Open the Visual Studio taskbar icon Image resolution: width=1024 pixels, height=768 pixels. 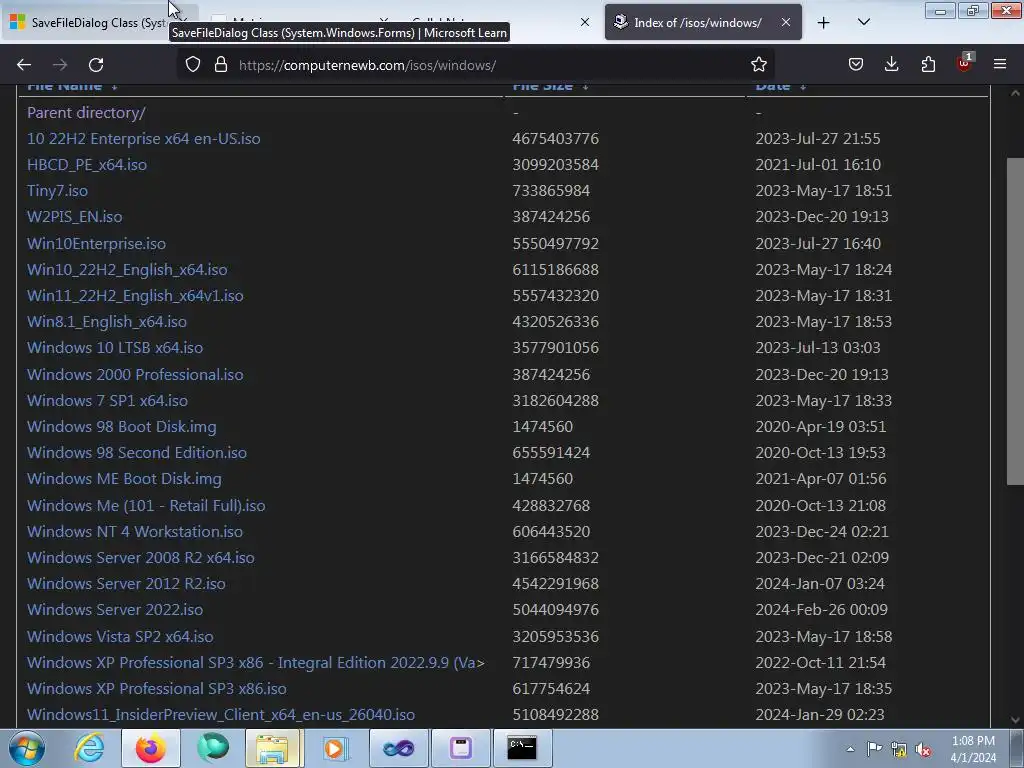click(398, 748)
